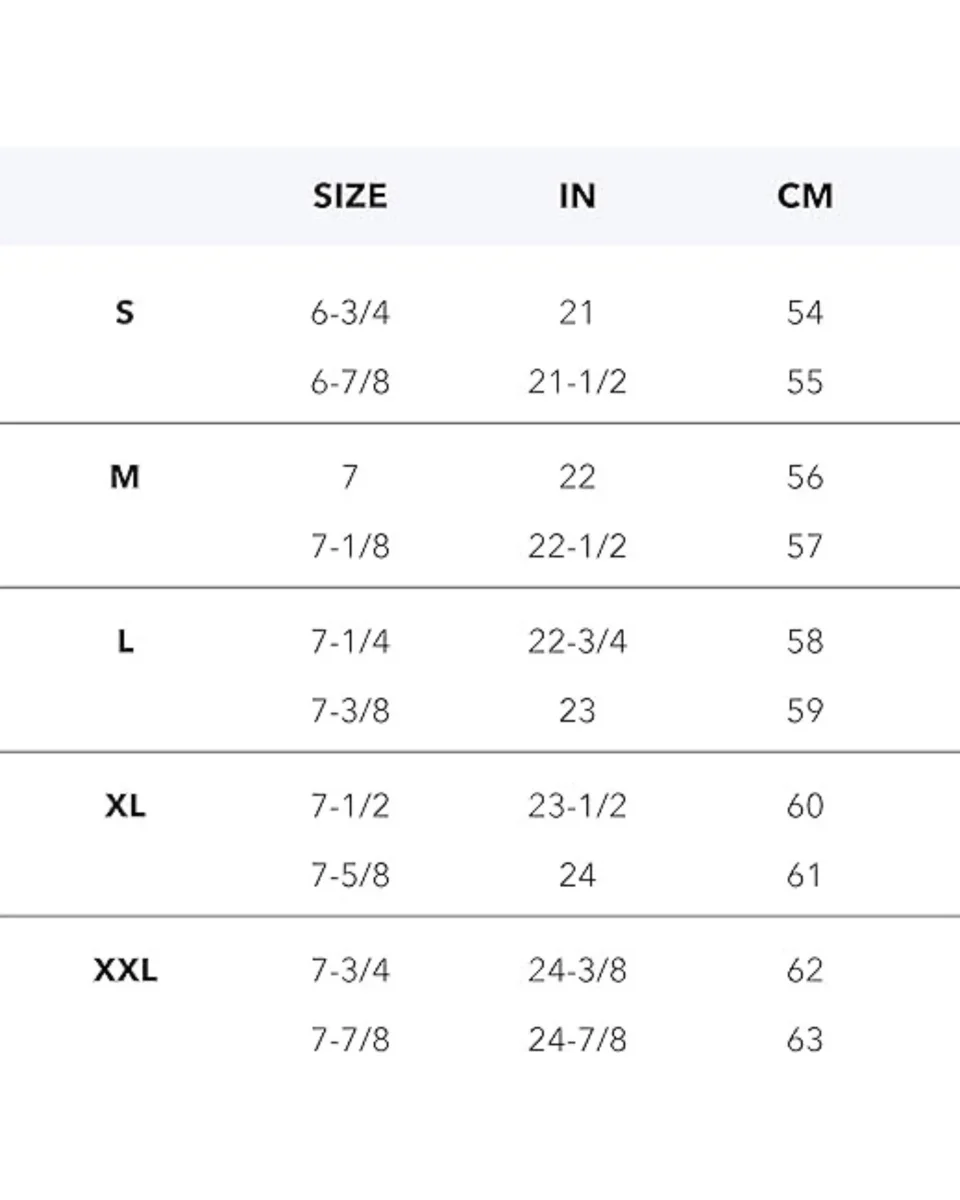Viewport: 960px width, 1200px height.
Task: Select the XXL size row label
Action: pos(125,970)
